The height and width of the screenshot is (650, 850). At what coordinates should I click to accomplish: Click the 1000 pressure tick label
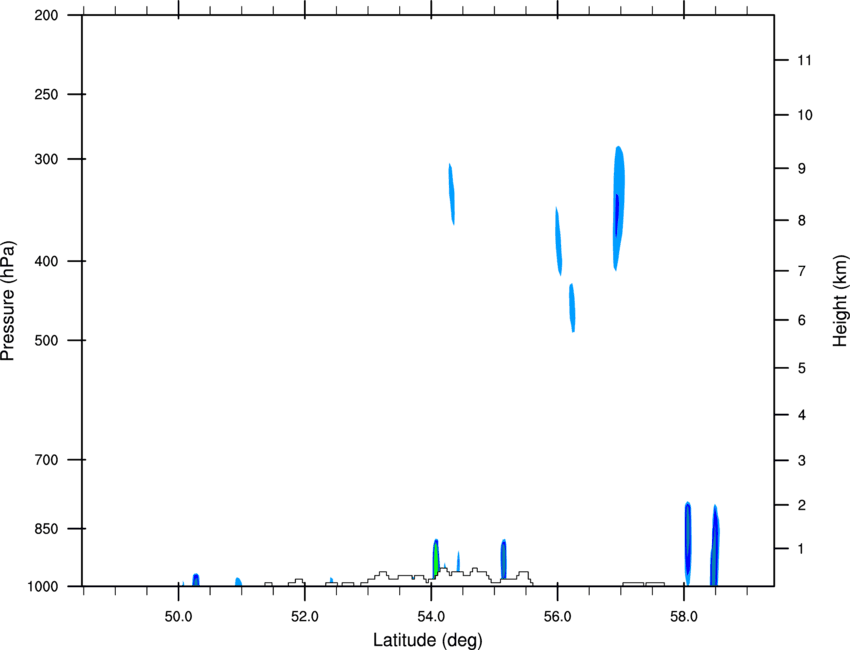(42, 587)
